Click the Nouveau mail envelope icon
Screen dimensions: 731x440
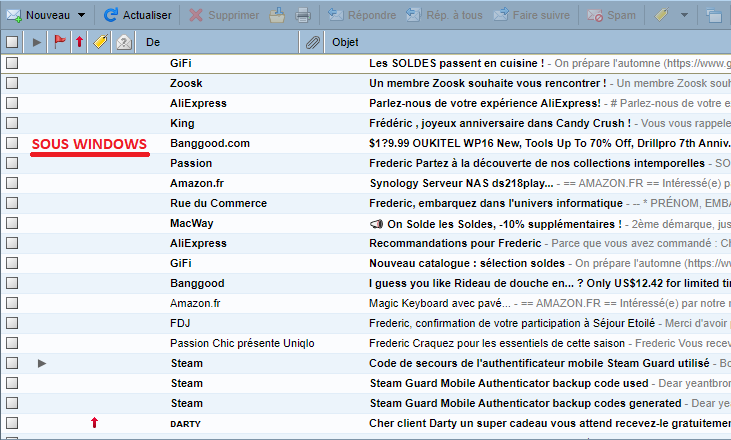point(14,15)
